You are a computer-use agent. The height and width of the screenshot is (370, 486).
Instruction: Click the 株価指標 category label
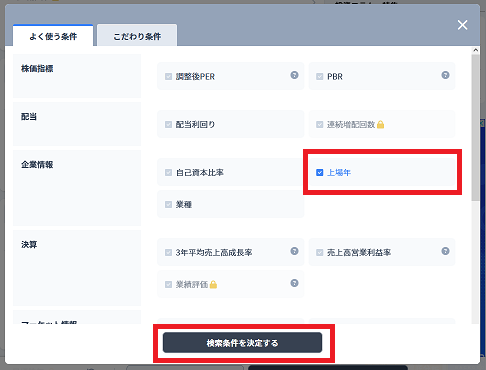37,69
